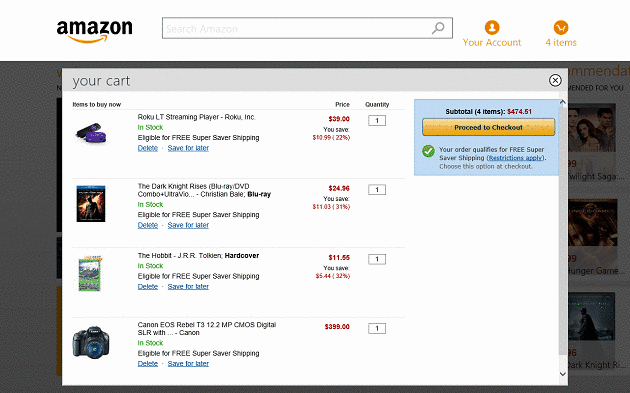
Task: Close the your cart dialog
Action: [555, 80]
